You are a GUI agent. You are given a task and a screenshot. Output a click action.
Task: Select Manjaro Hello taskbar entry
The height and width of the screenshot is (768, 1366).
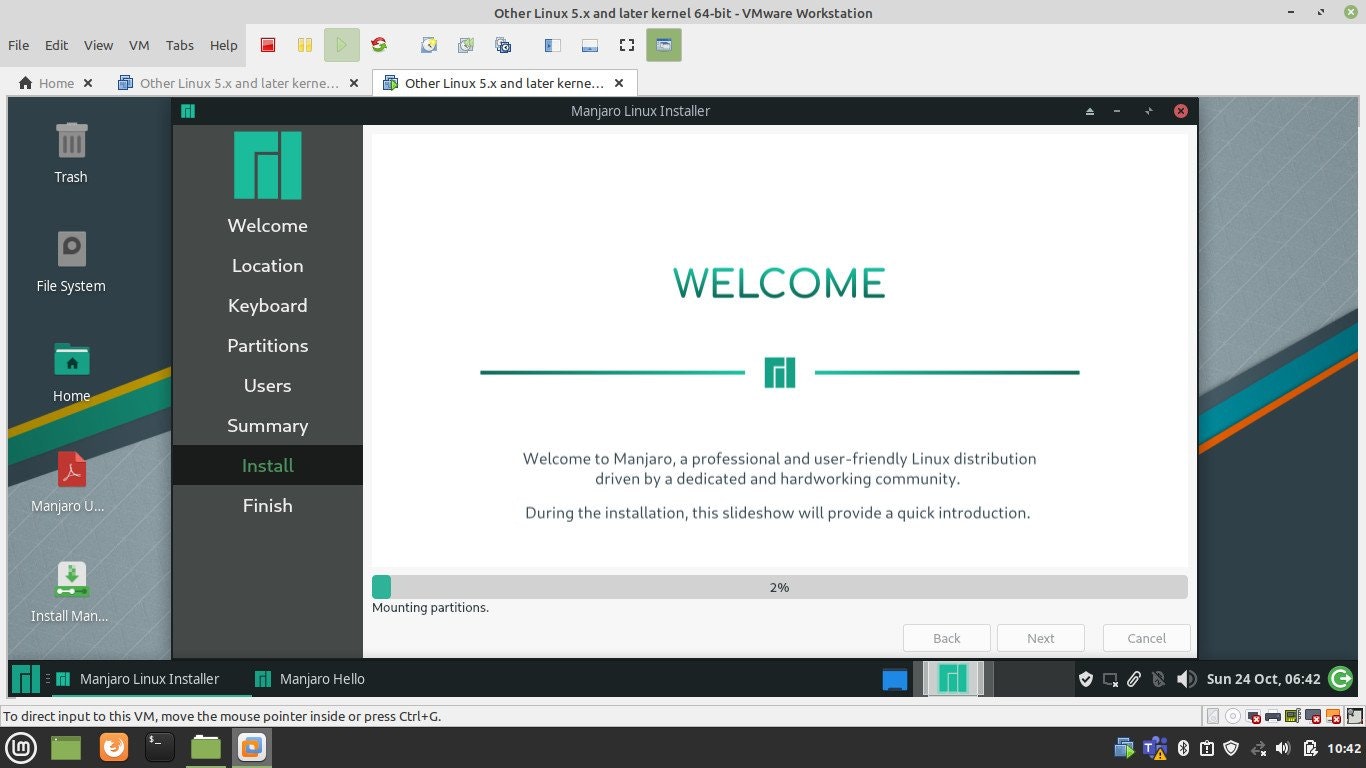tap(310, 679)
